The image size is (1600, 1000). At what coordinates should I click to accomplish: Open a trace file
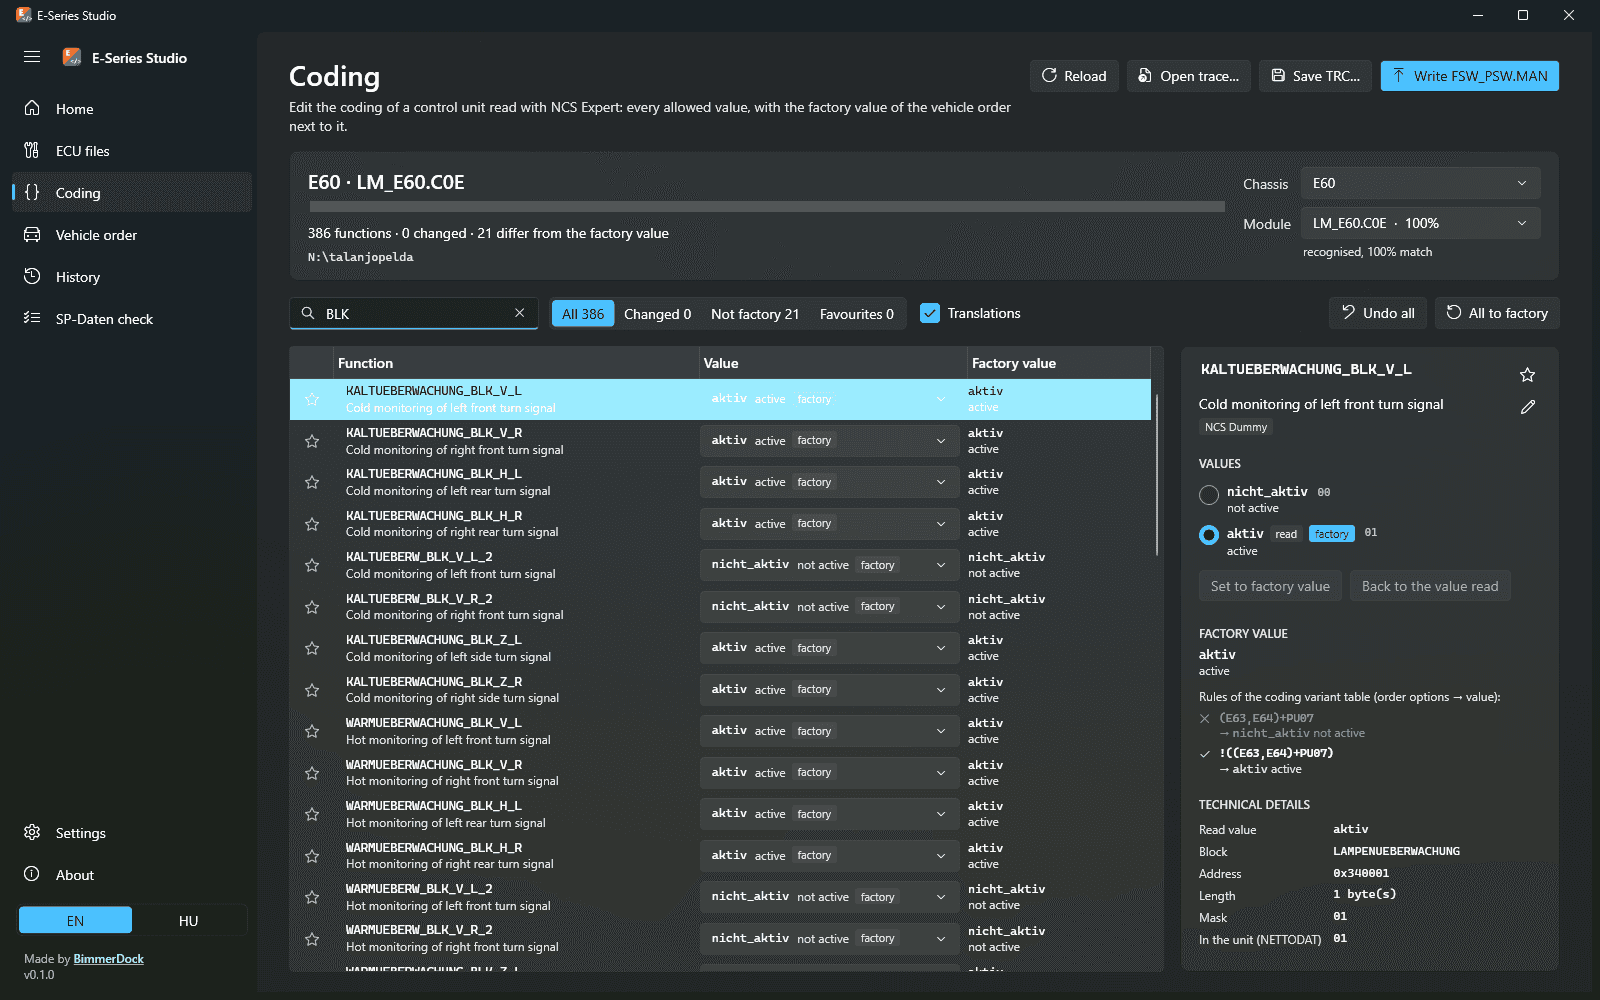[1189, 76]
